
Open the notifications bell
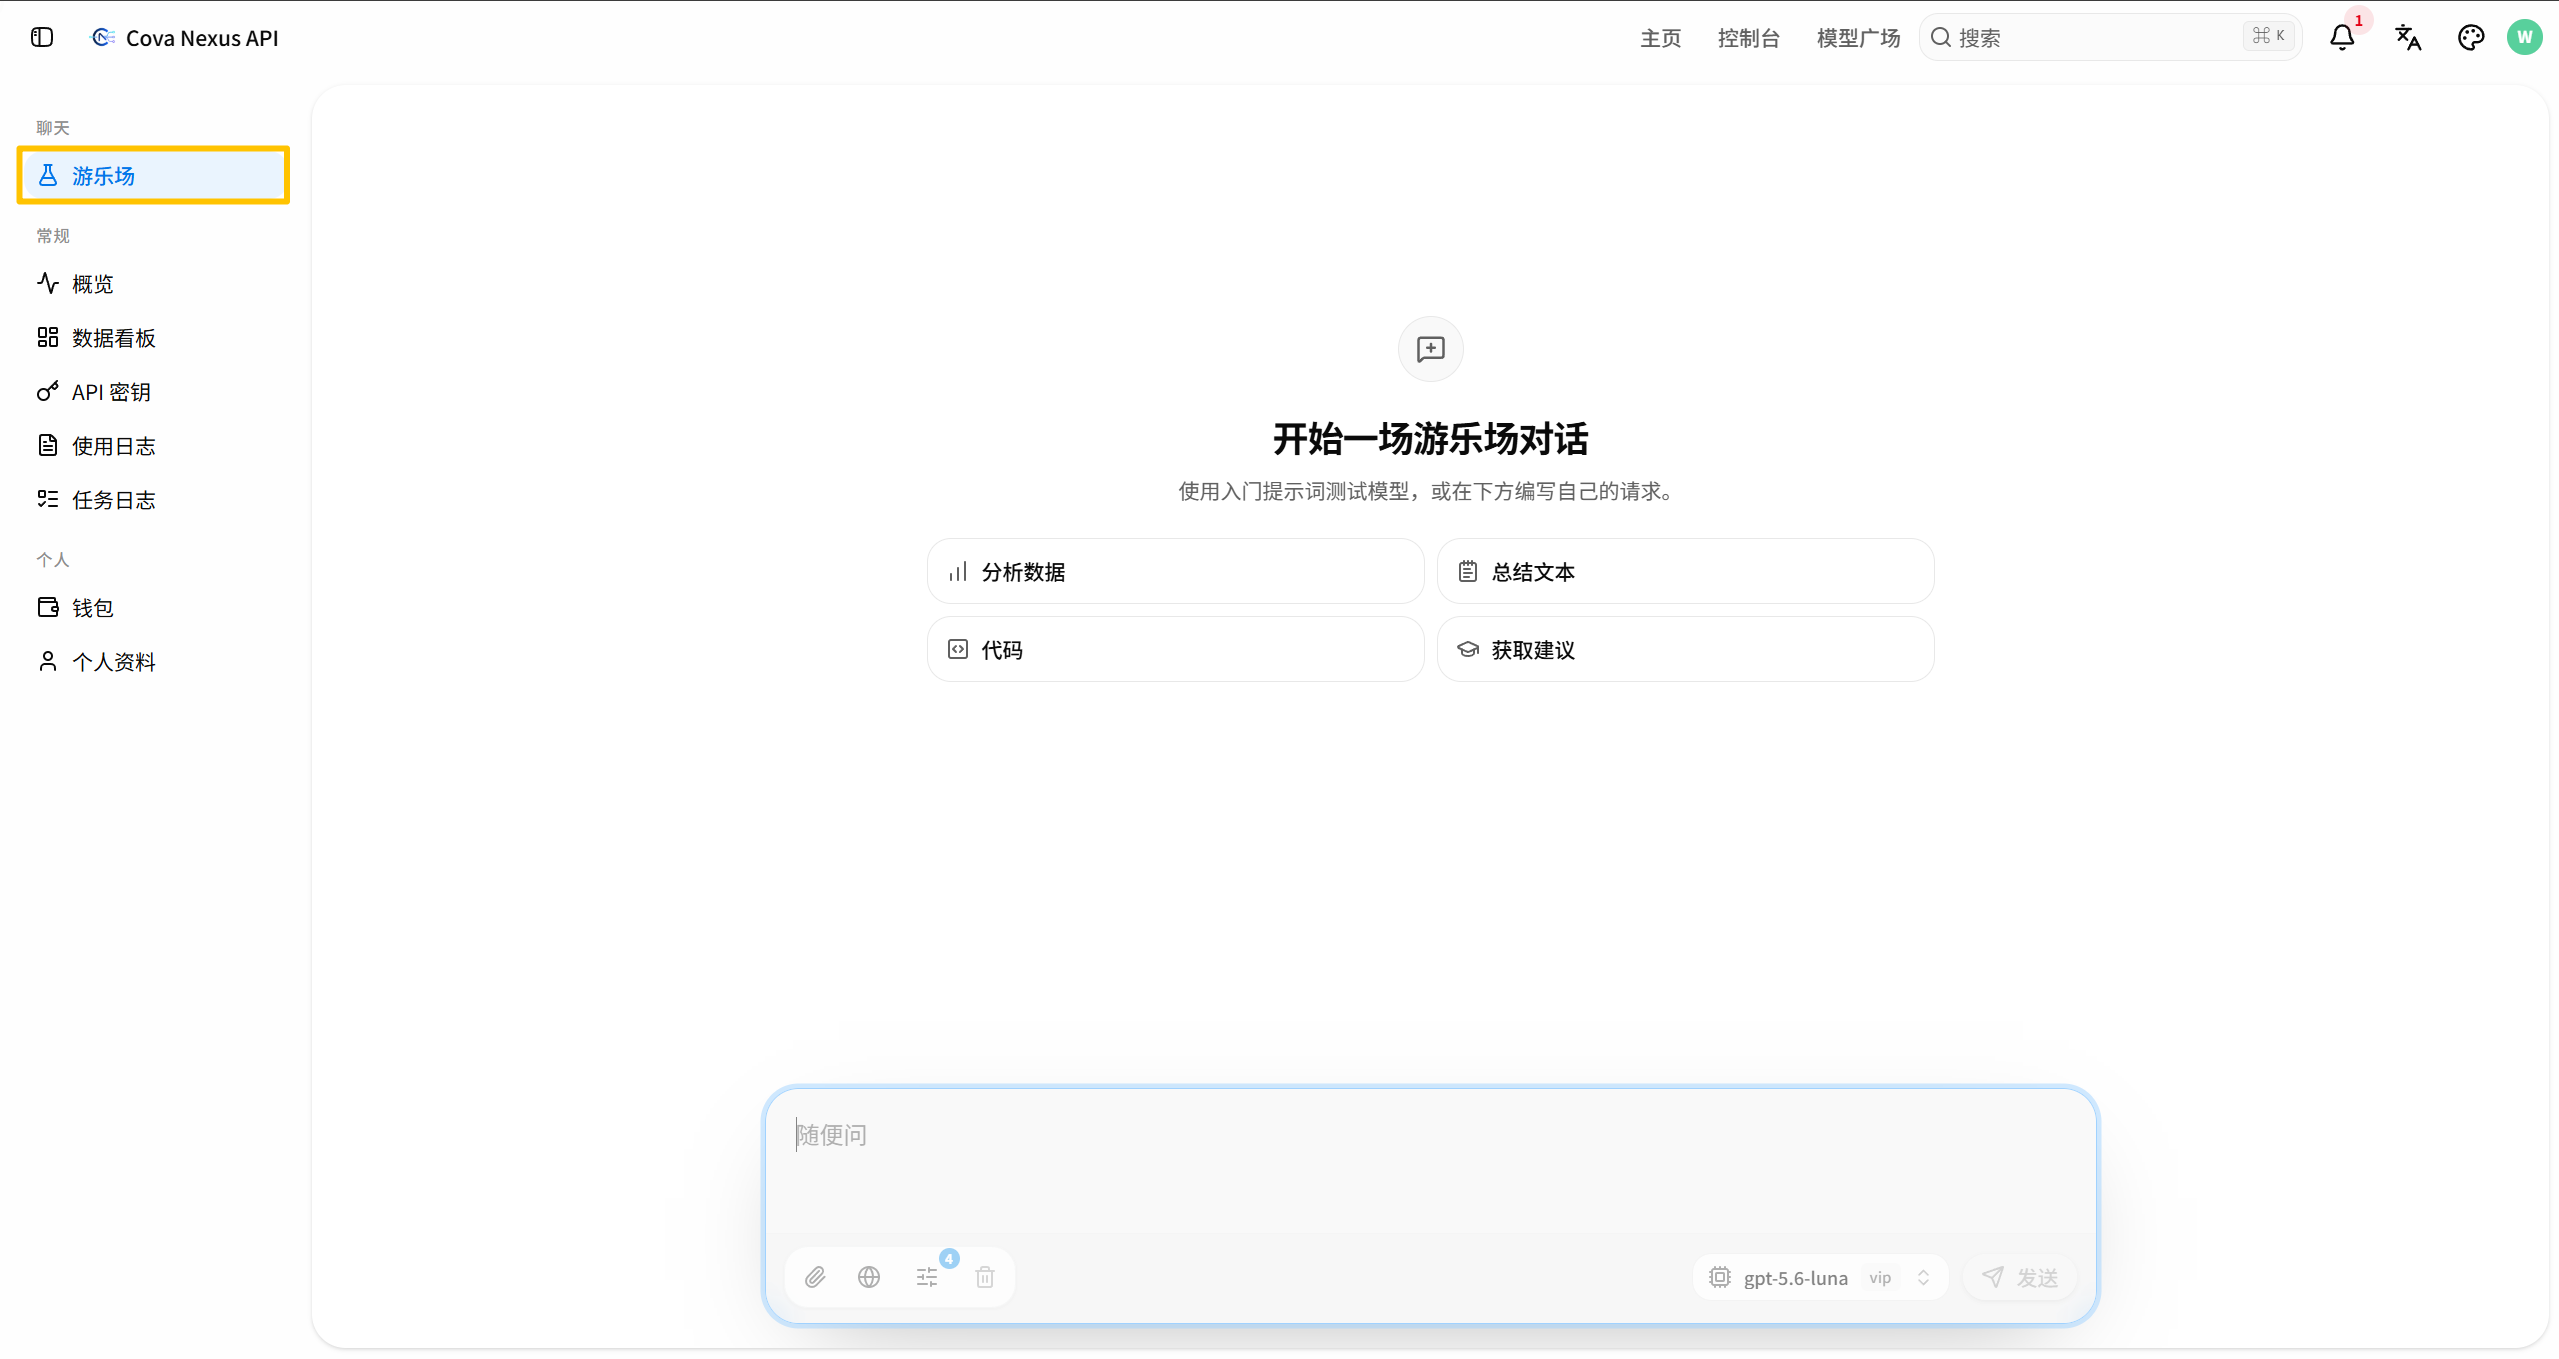click(2342, 37)
